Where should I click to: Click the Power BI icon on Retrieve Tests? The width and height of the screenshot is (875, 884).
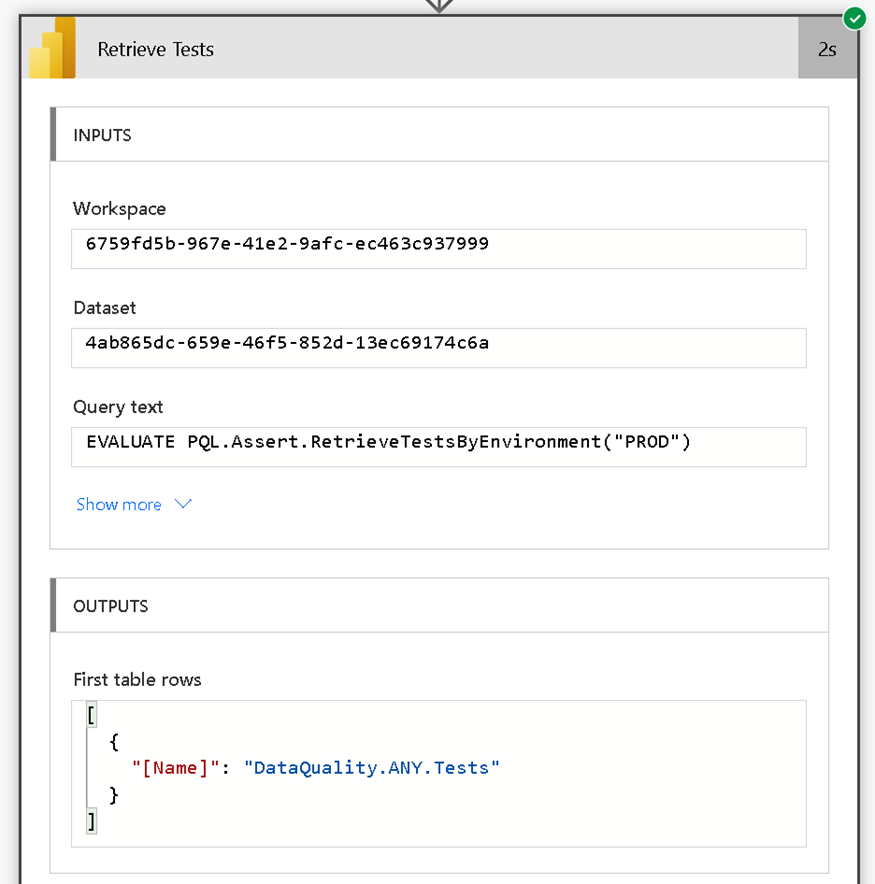[x=52, y=48]
